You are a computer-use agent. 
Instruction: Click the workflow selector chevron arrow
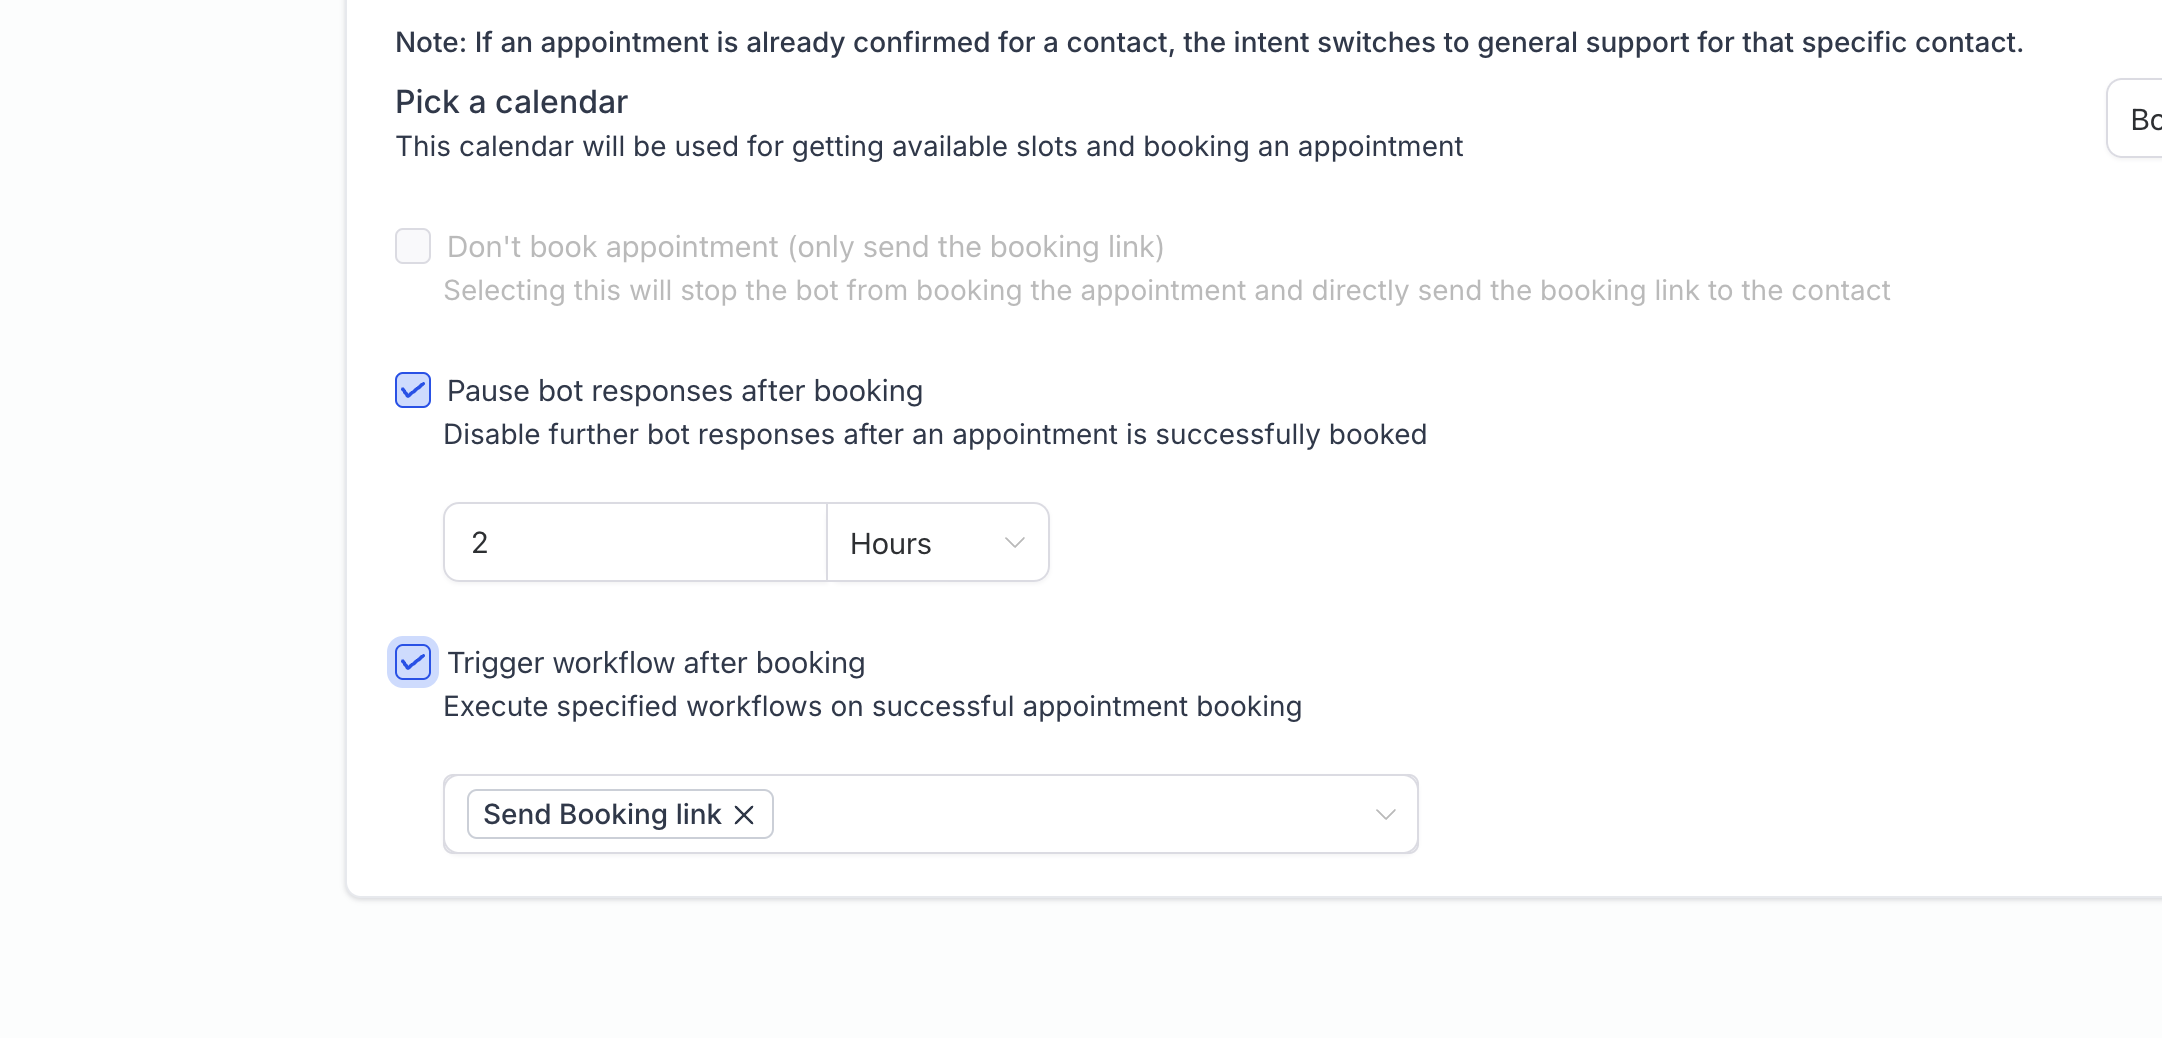[1385, 815]
